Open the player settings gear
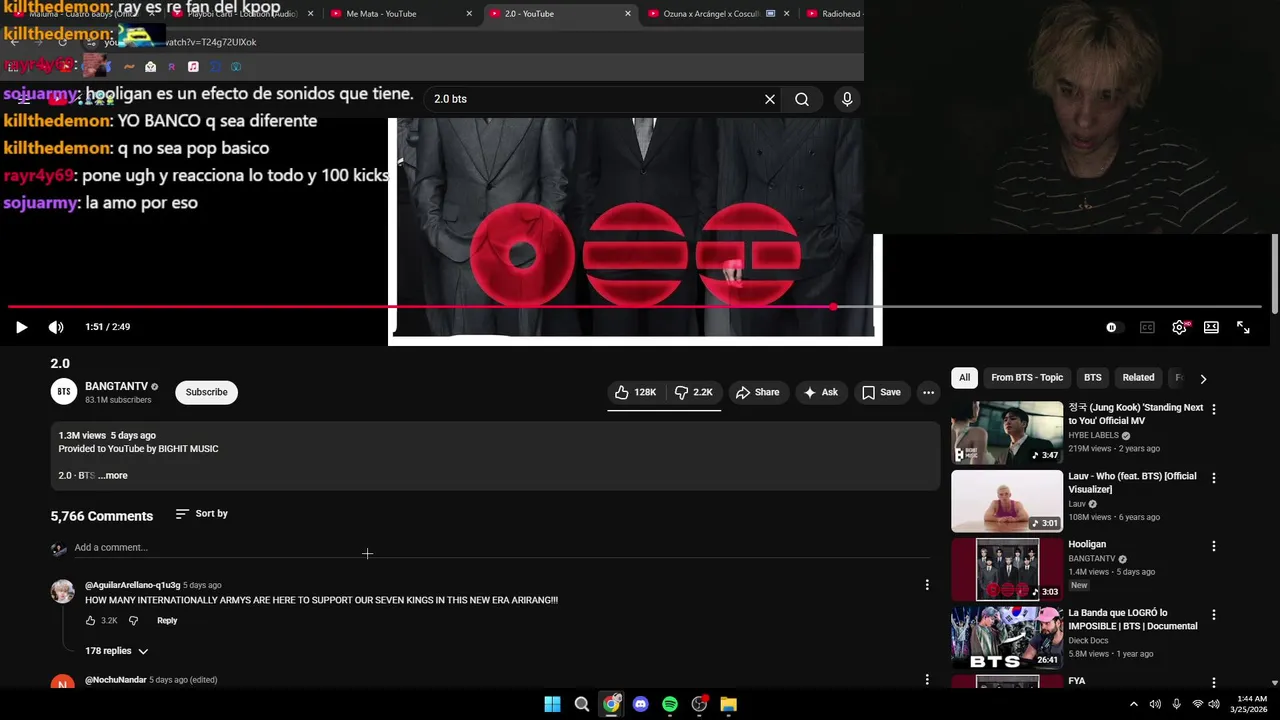The image size is (1280, 720). coord(1180,327)
